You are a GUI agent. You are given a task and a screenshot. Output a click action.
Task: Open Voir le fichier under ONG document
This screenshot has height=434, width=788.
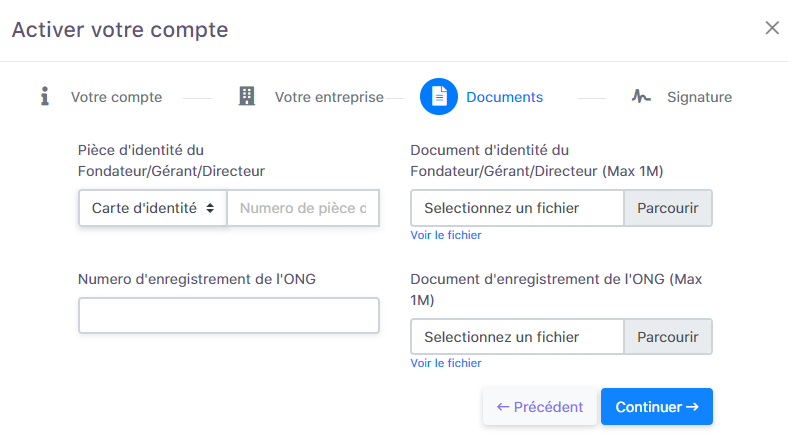coord(446,363)
